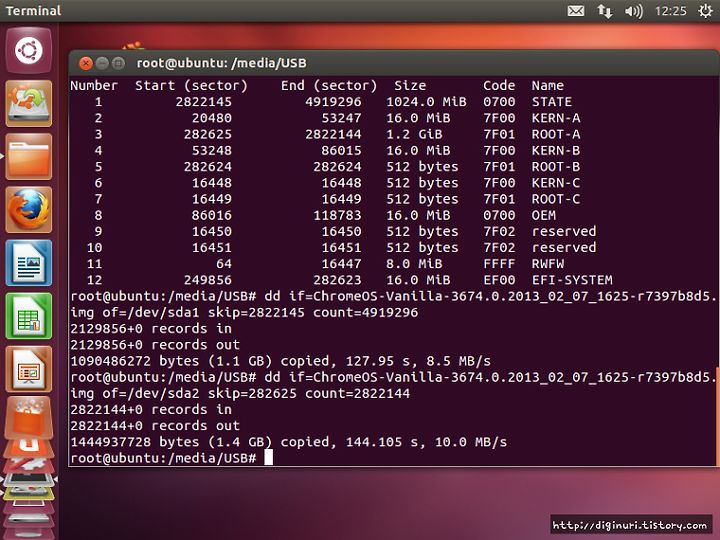
Task: Click the '2129856+0 records in' line
Action: point(151,328)
